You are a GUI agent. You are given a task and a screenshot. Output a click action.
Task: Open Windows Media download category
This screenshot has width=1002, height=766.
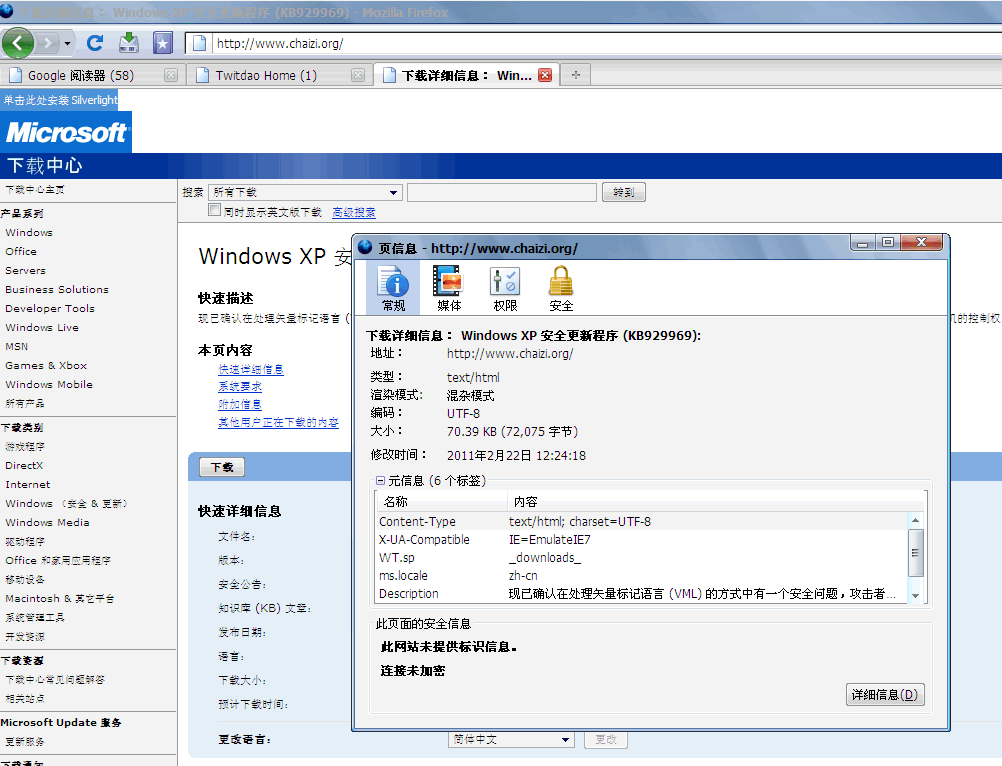pyautogui.click(x=47, y=523)
